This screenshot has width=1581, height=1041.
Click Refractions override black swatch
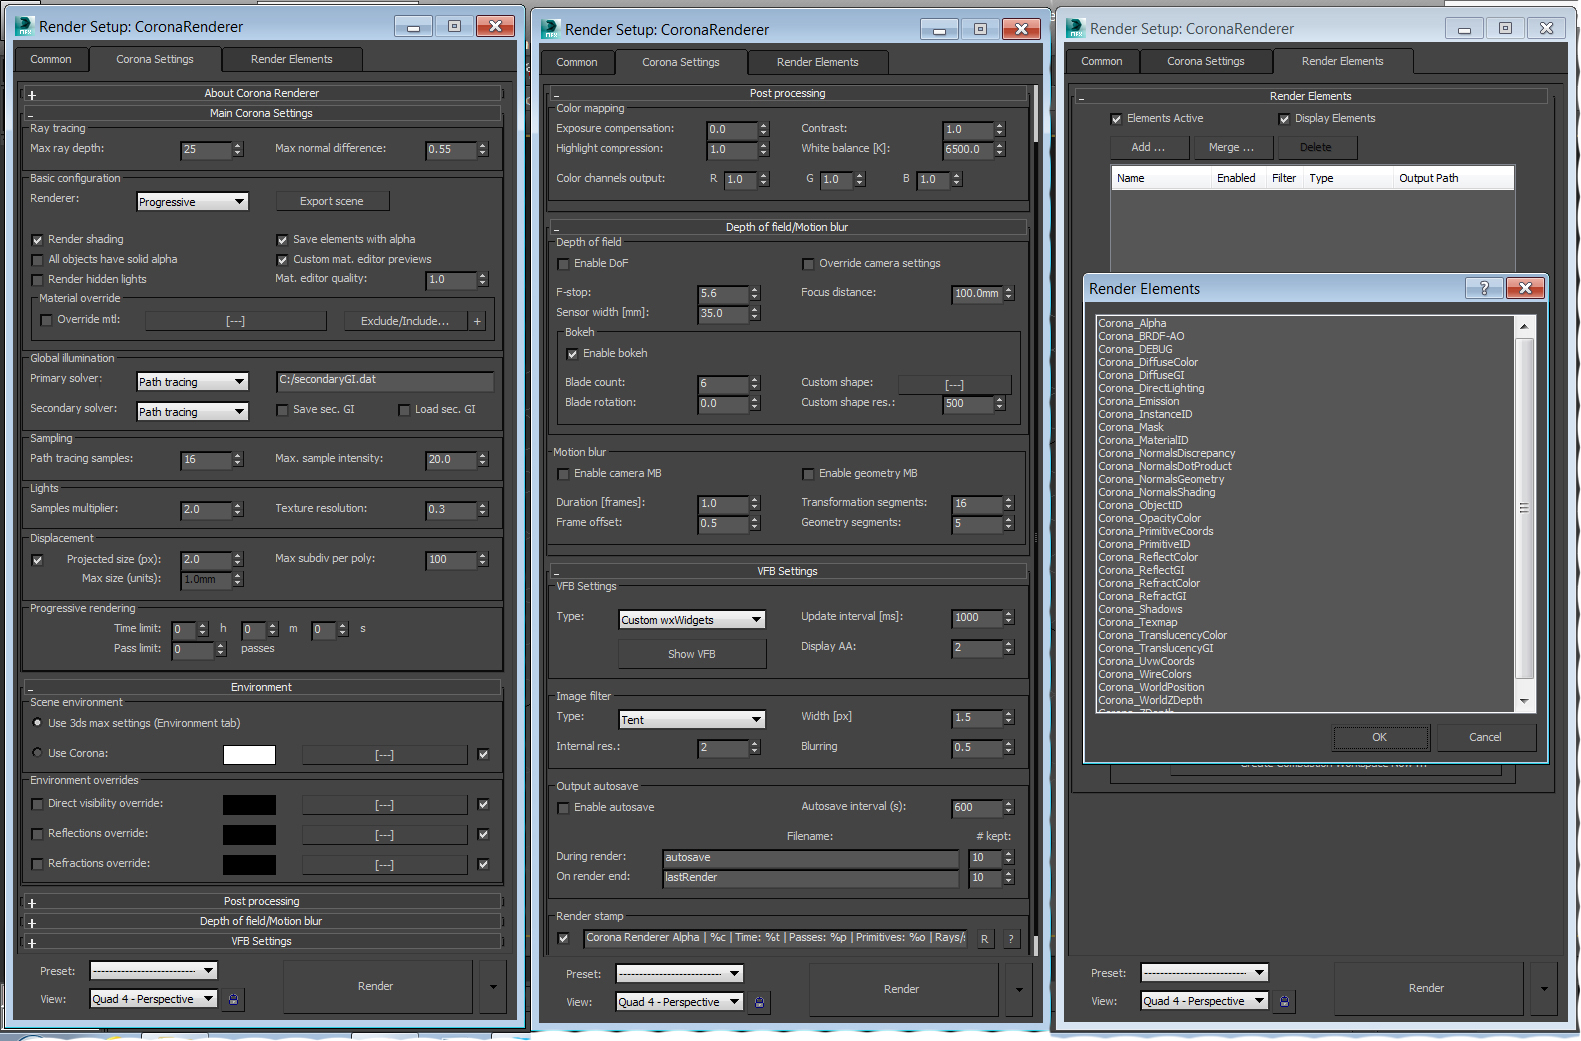pos(249,865)
